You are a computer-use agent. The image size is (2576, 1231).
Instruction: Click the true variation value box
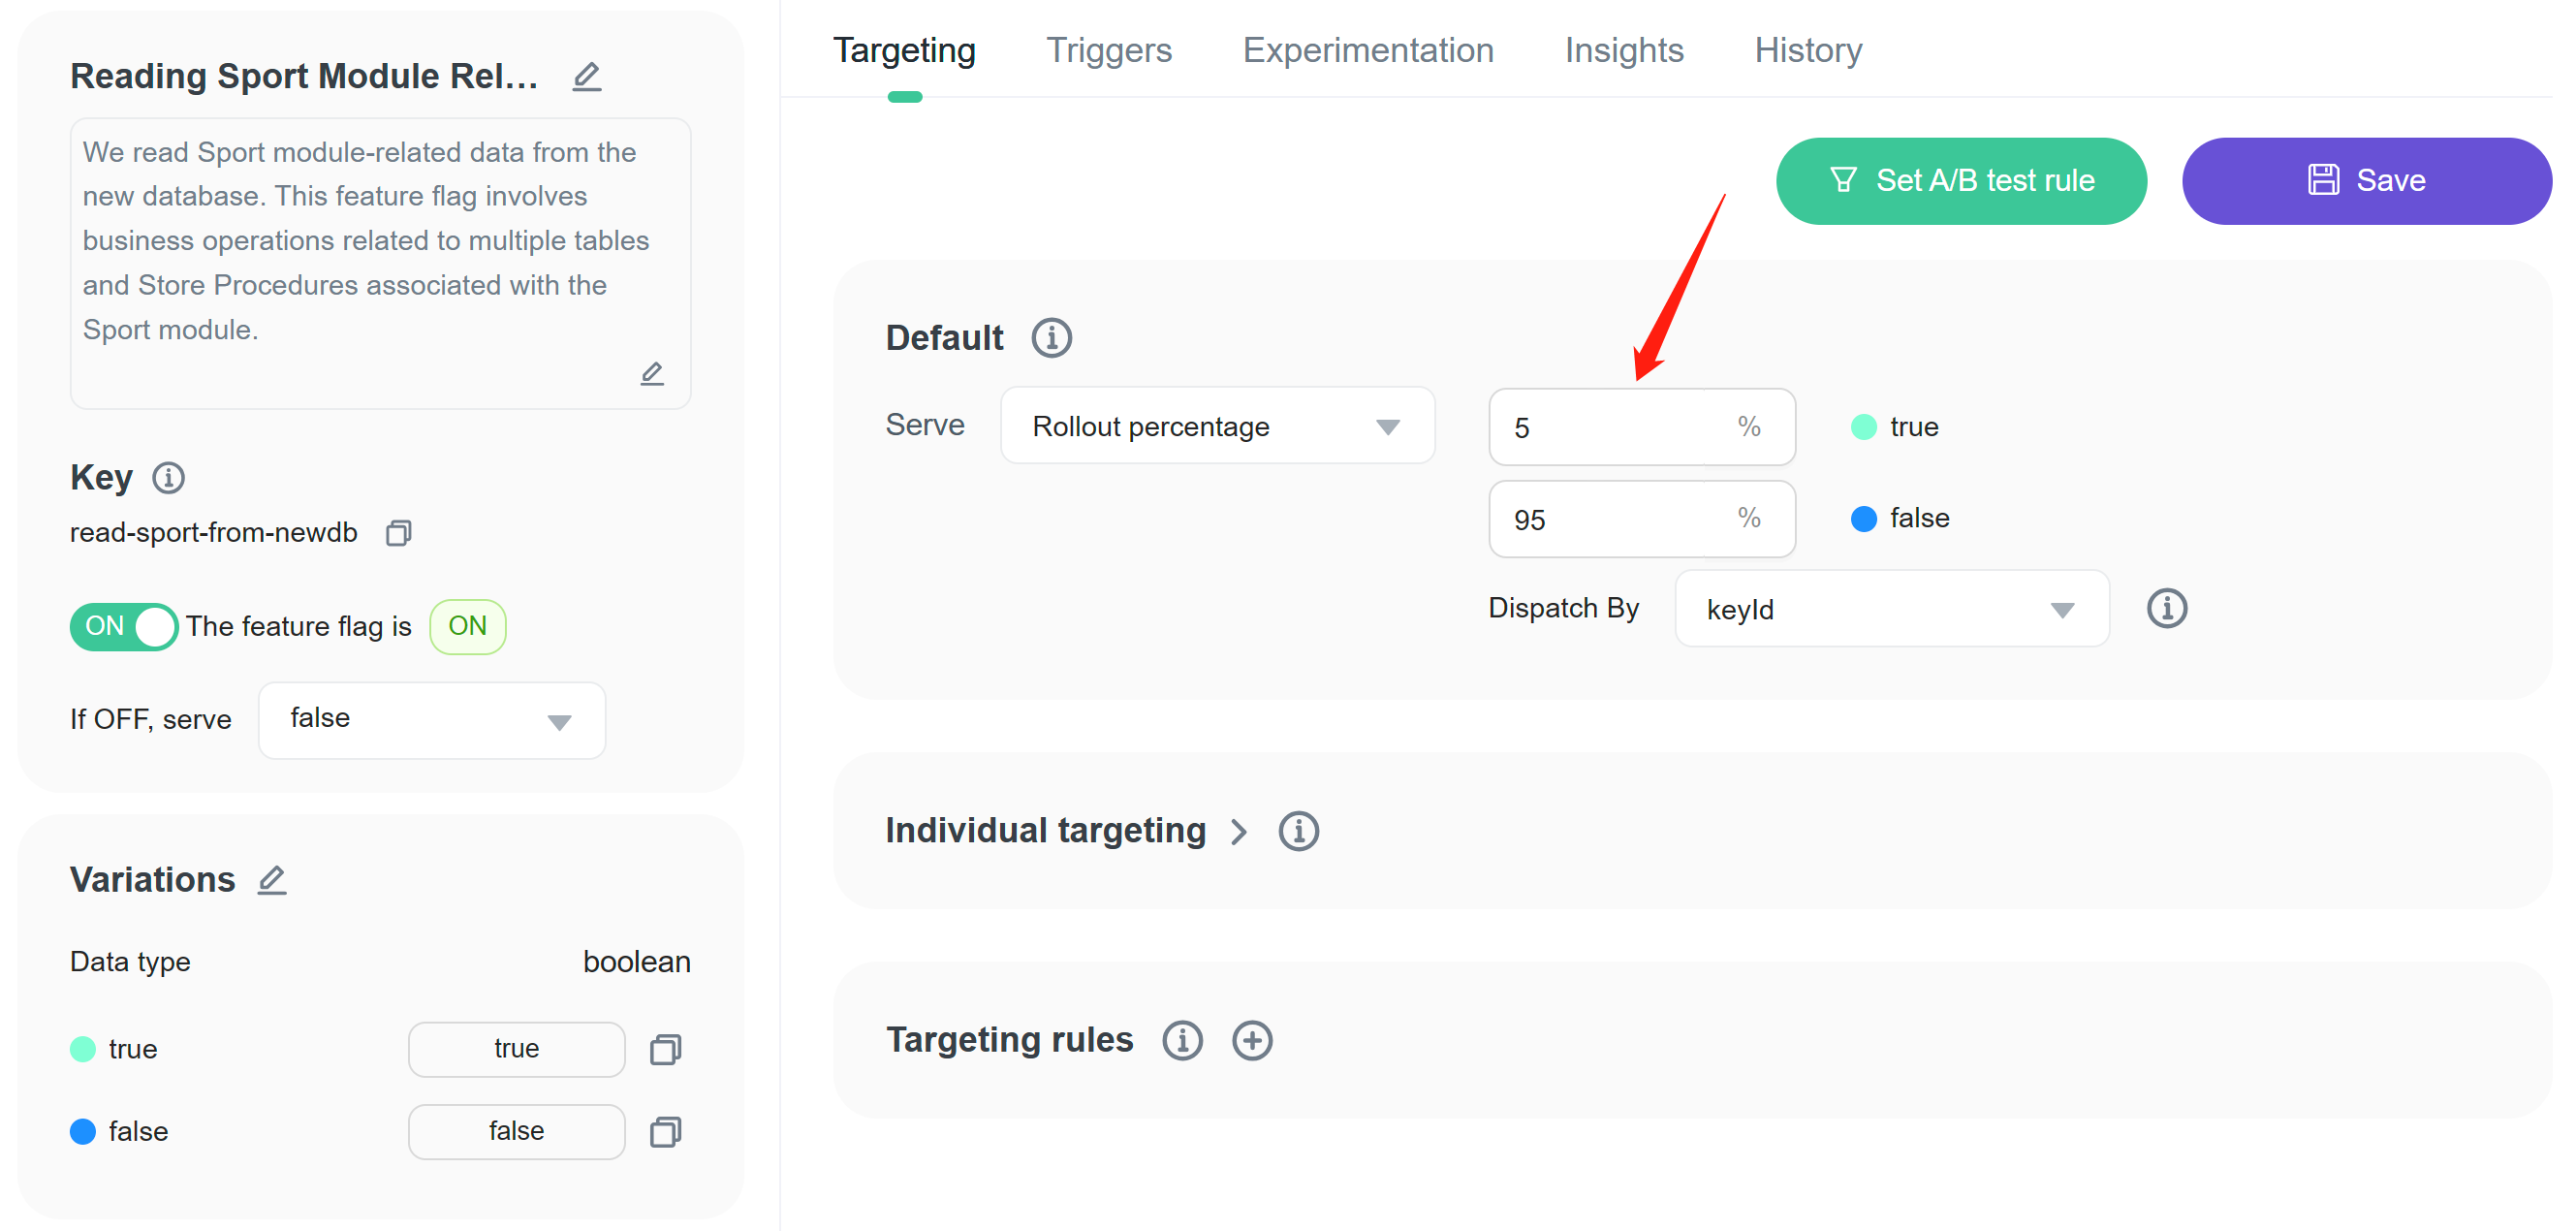click(517, 1049)
